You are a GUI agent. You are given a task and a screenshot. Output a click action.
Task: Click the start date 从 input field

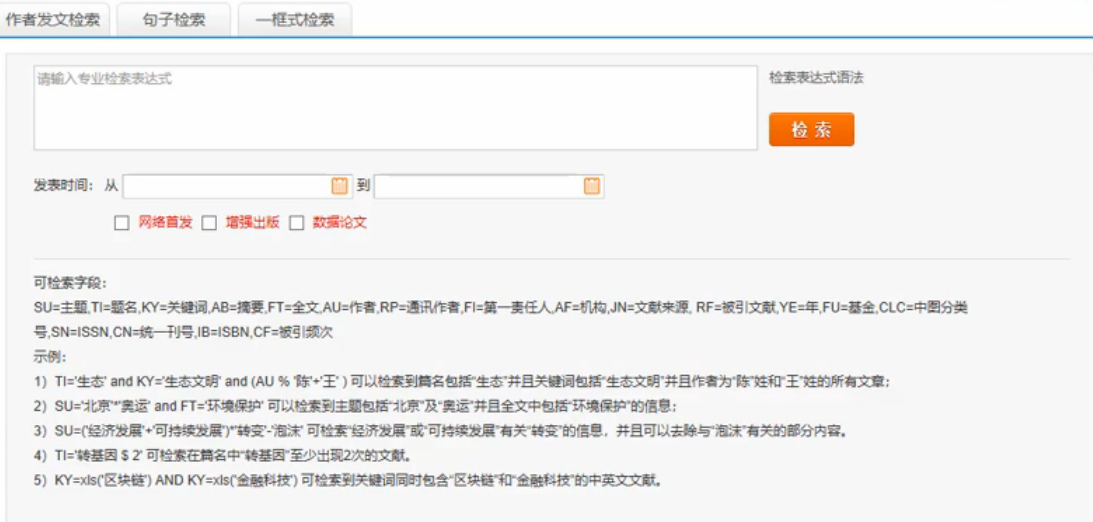coord(236,186)
